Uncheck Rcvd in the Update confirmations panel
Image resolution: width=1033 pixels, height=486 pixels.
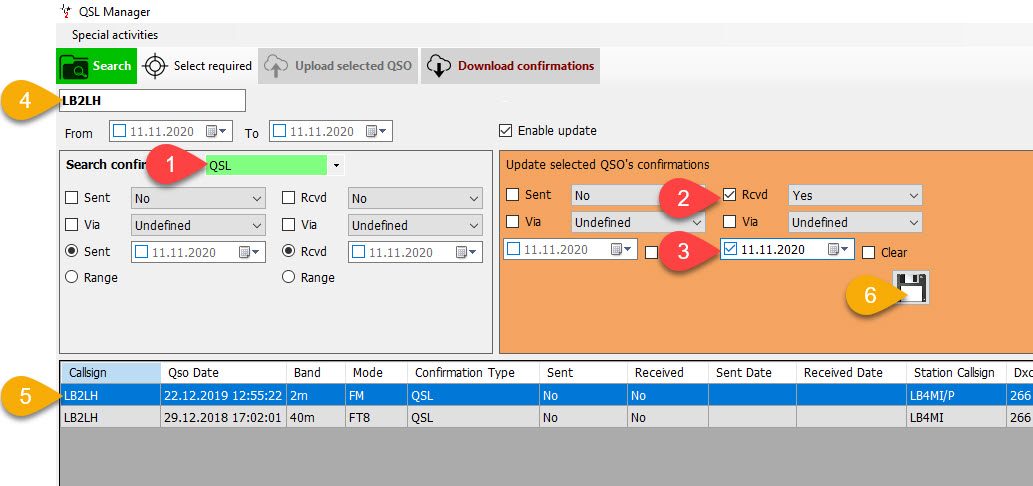click(729, 194)
